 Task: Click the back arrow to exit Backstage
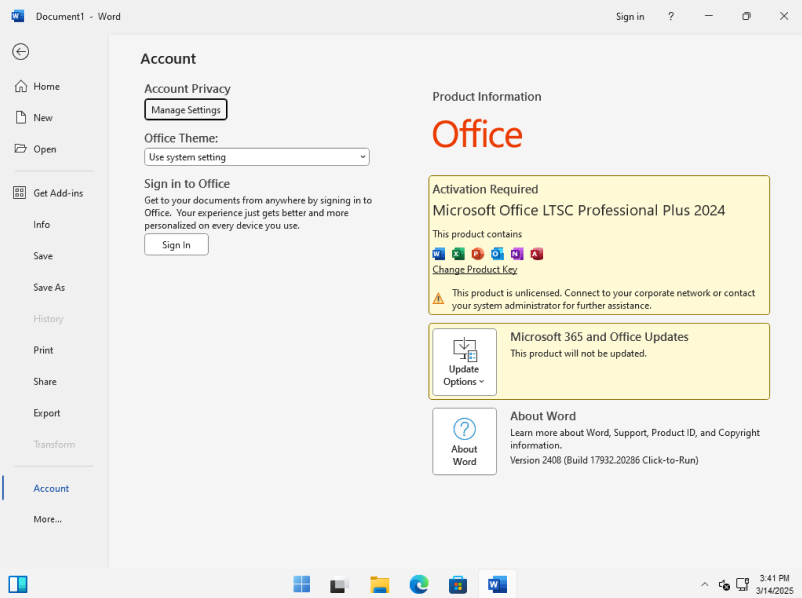point(20,52)
